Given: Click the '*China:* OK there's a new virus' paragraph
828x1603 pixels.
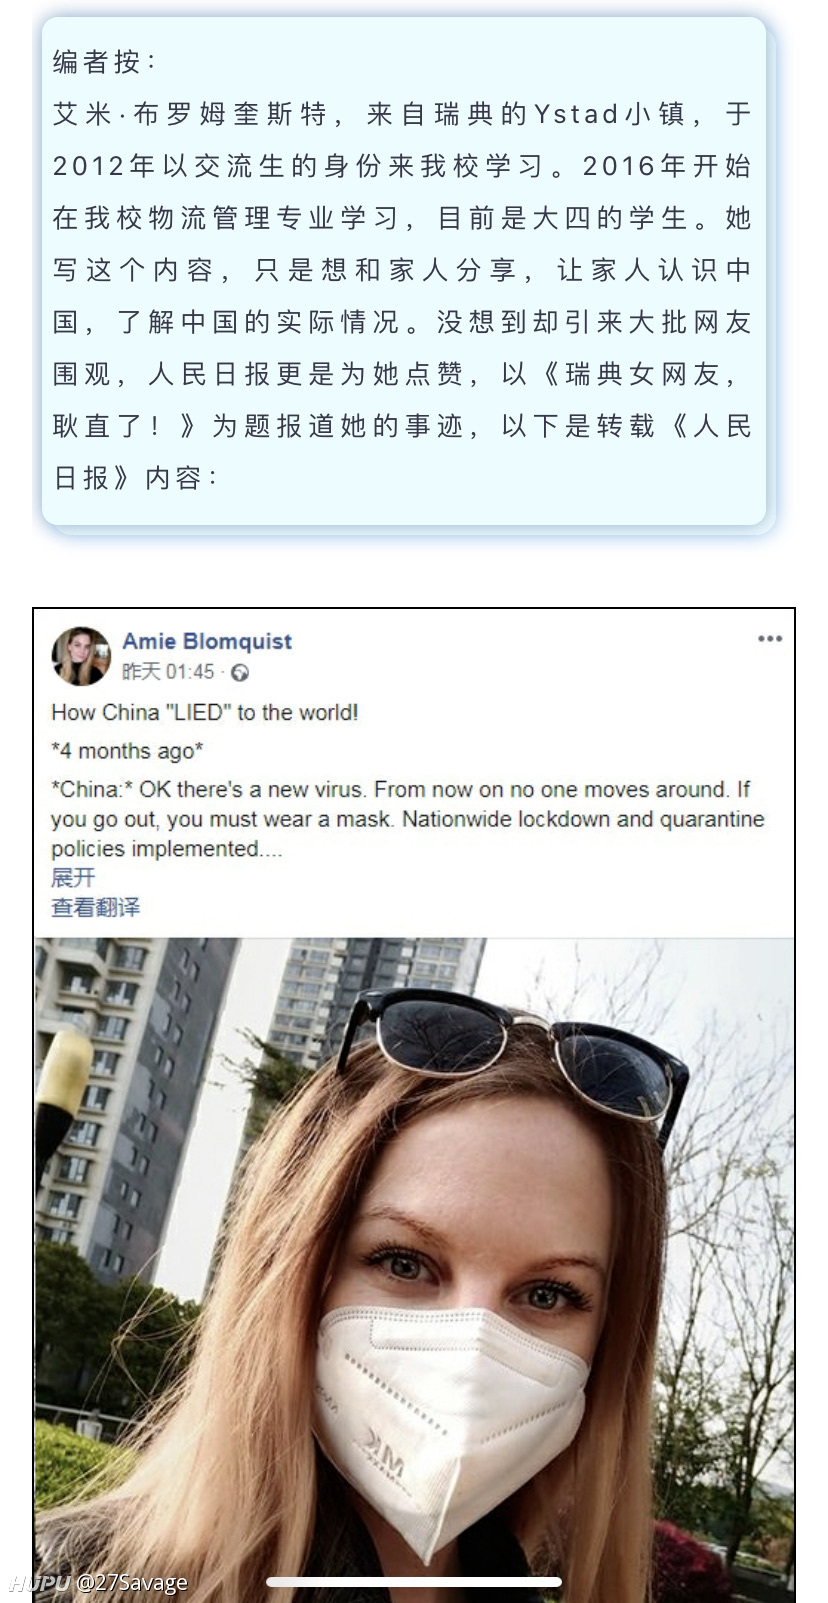Looking at the screenshot, I should 408,819.
